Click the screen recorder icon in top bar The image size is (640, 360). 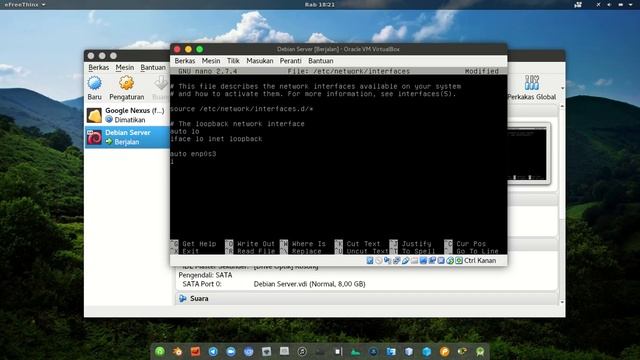point(578,4)
